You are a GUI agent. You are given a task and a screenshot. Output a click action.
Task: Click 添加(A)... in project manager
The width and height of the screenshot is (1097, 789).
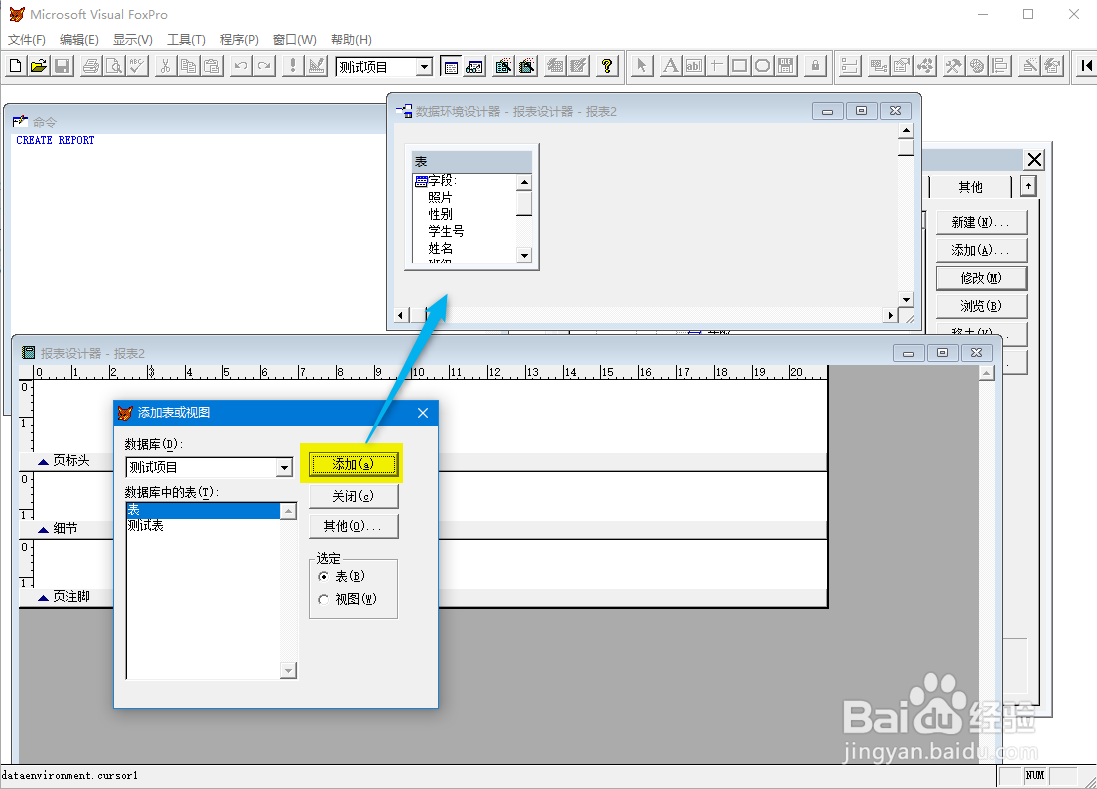[981, 250]
